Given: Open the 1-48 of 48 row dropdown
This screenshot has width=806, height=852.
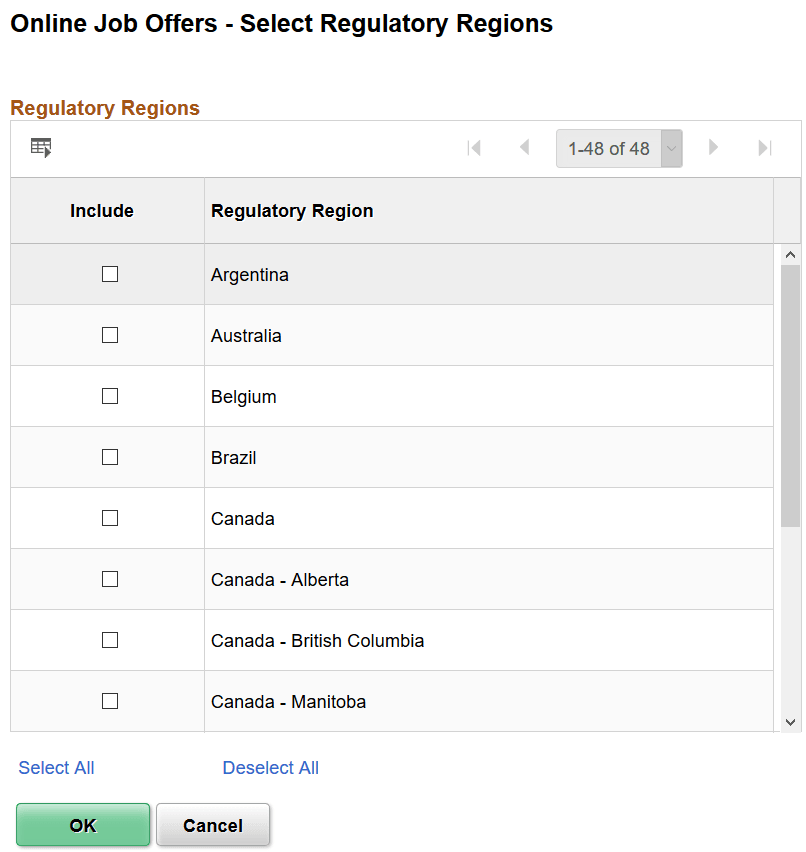Looking at the screenshot, I should (x=670, y=147).
